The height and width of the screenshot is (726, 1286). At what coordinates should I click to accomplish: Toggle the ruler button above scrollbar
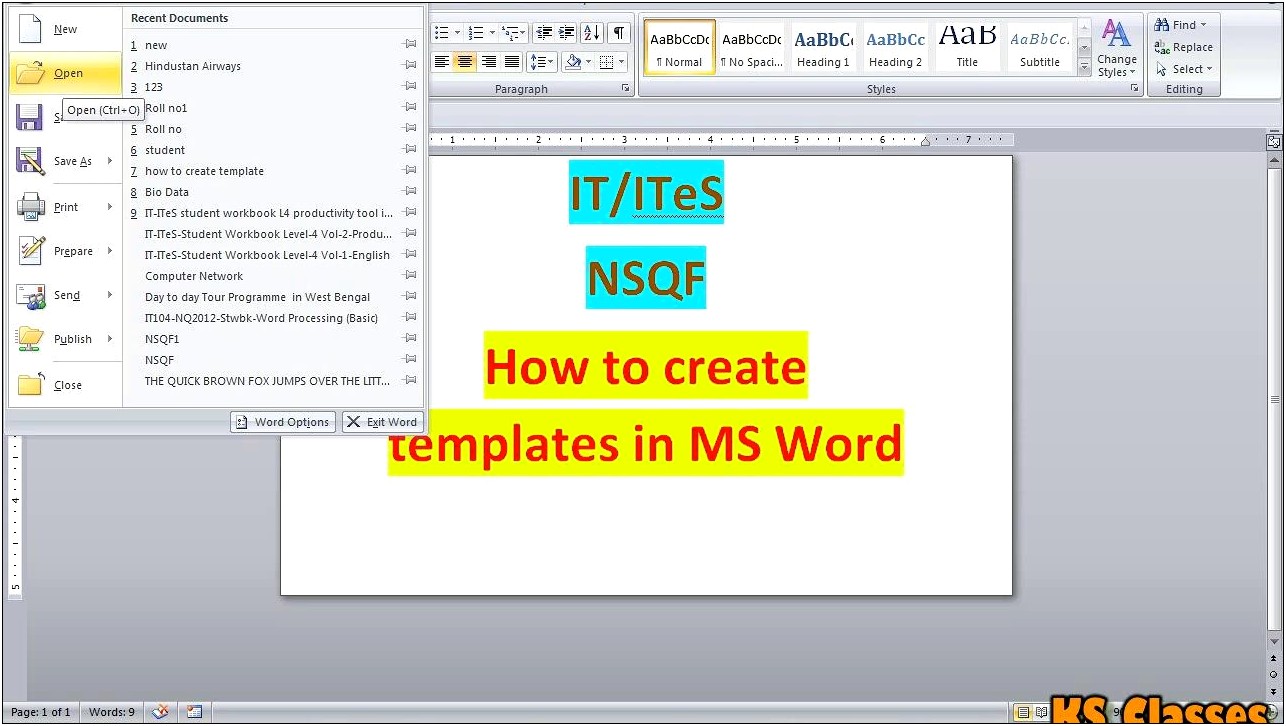click(x=1273, y=142)
